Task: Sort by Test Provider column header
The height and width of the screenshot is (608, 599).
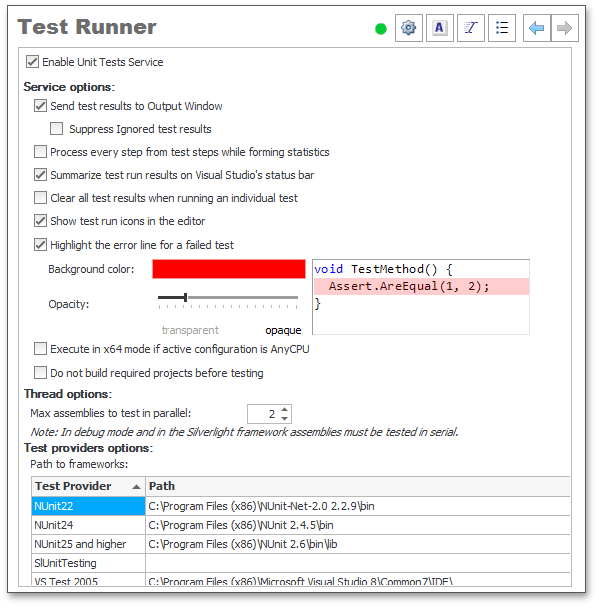Action: click(x=88, y=486)
